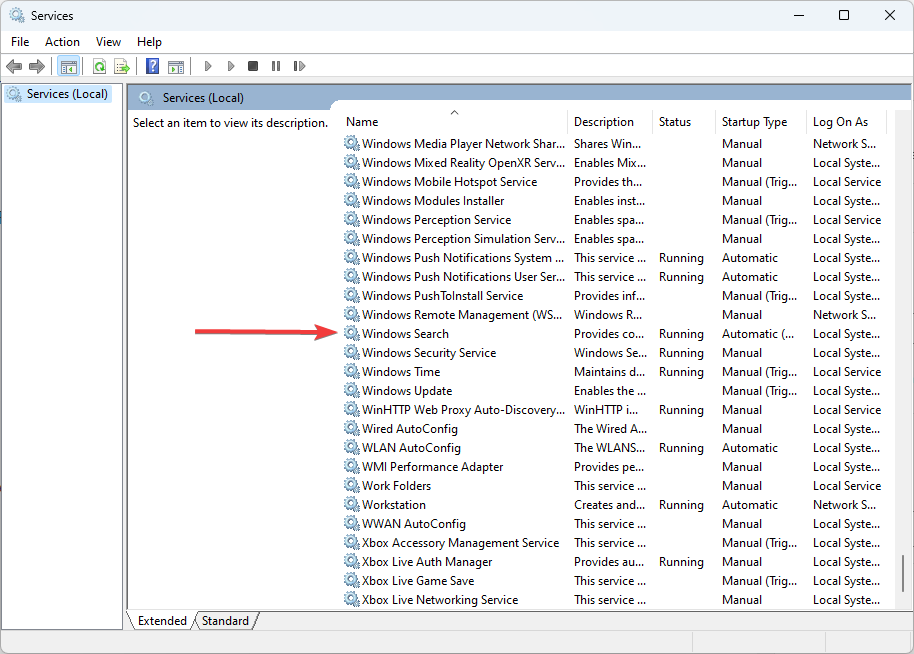Click the Pause Service icon
914x654 pixels.
pyautogui.click(x=276, y=66)
